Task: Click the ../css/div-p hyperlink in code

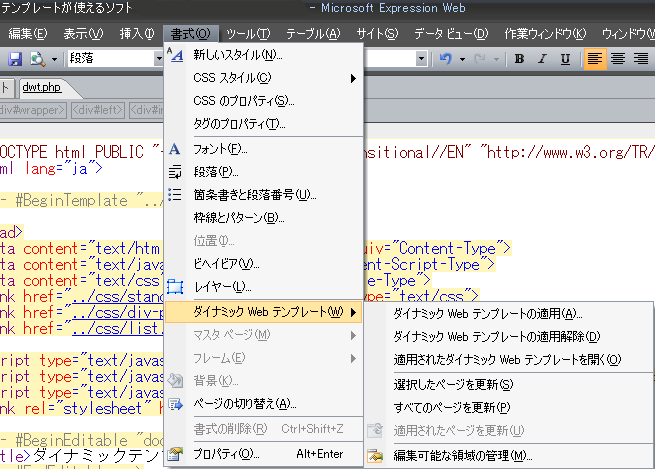Action: point(118,313)
